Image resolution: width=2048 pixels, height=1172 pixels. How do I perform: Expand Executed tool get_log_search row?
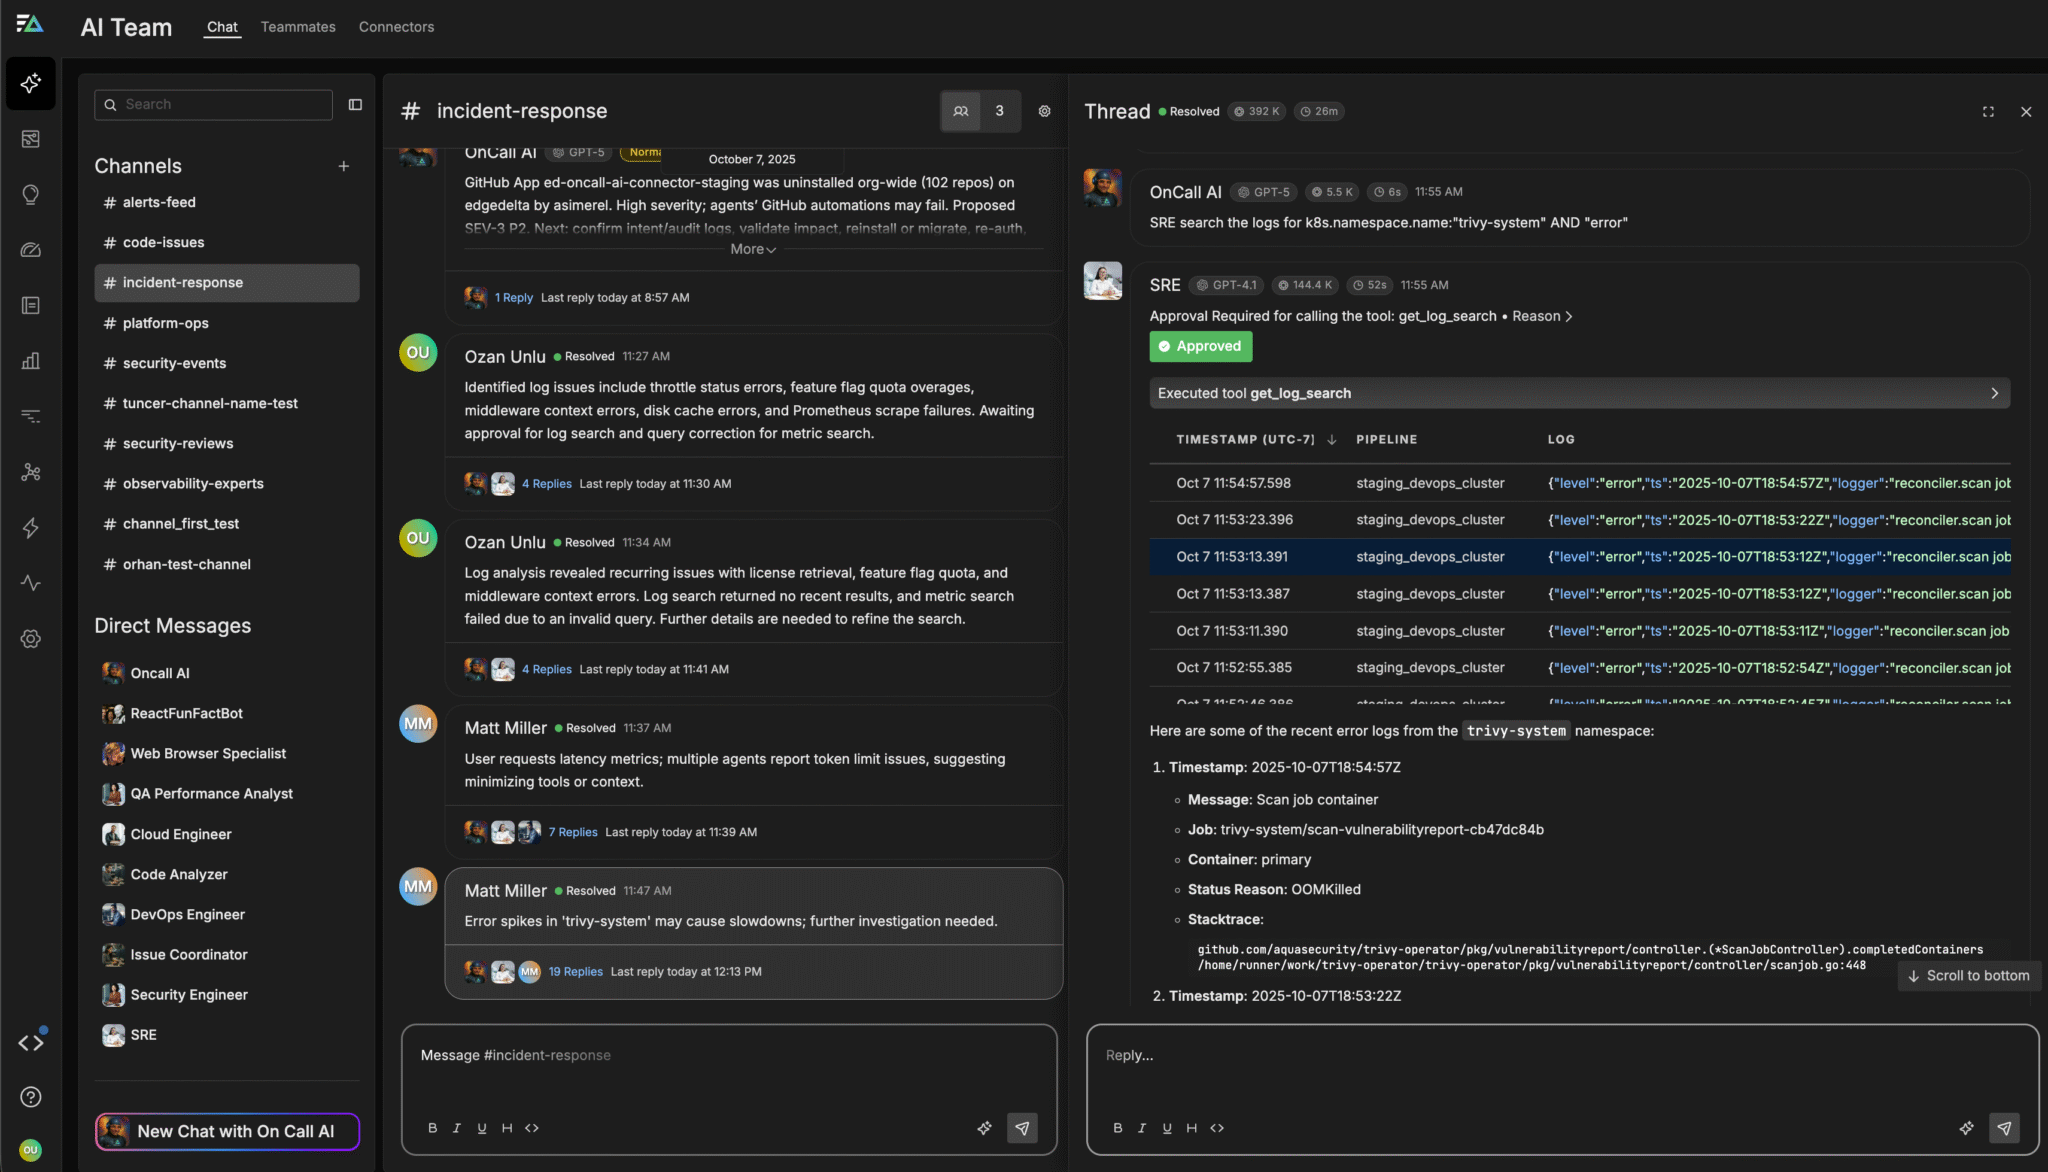(1993, 393)
